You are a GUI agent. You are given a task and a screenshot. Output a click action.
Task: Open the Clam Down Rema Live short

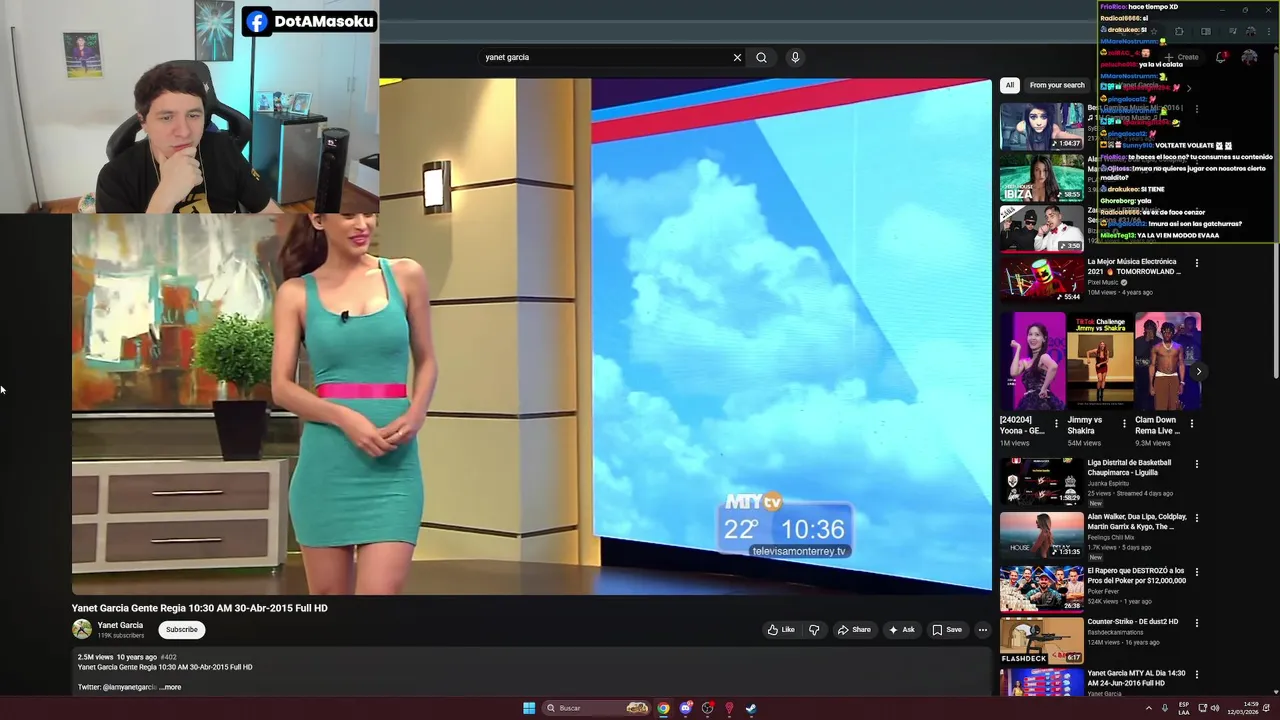[1168, 362]
